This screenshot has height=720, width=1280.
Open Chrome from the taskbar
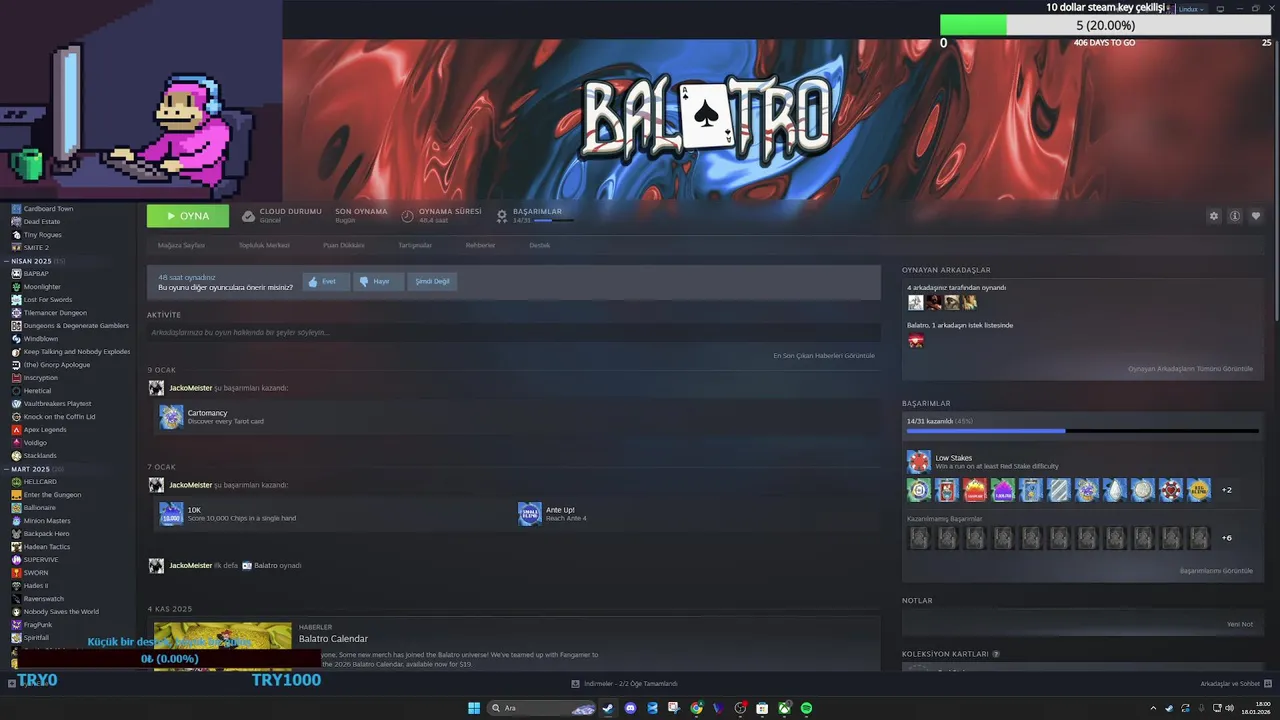point(696,708)
